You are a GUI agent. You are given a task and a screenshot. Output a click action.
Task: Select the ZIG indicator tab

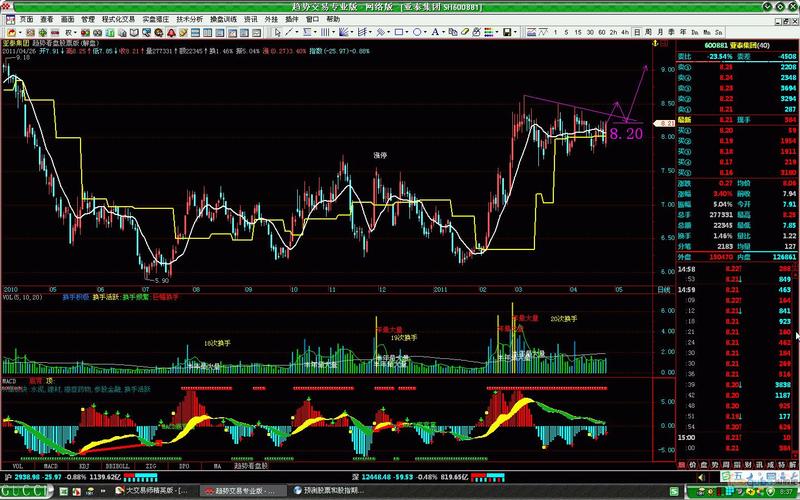click(151, 466)
